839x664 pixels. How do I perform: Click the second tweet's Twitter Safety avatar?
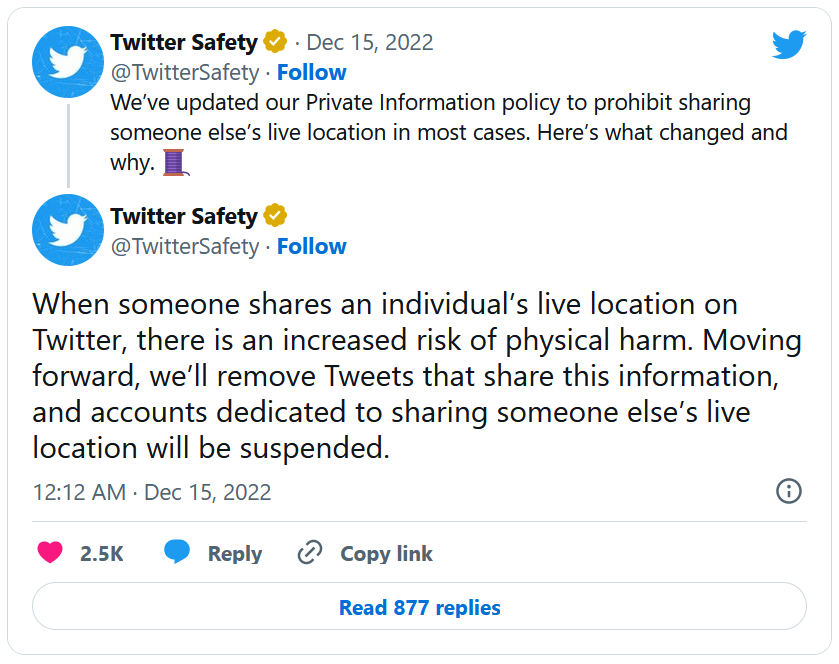[x=68, y=229]
